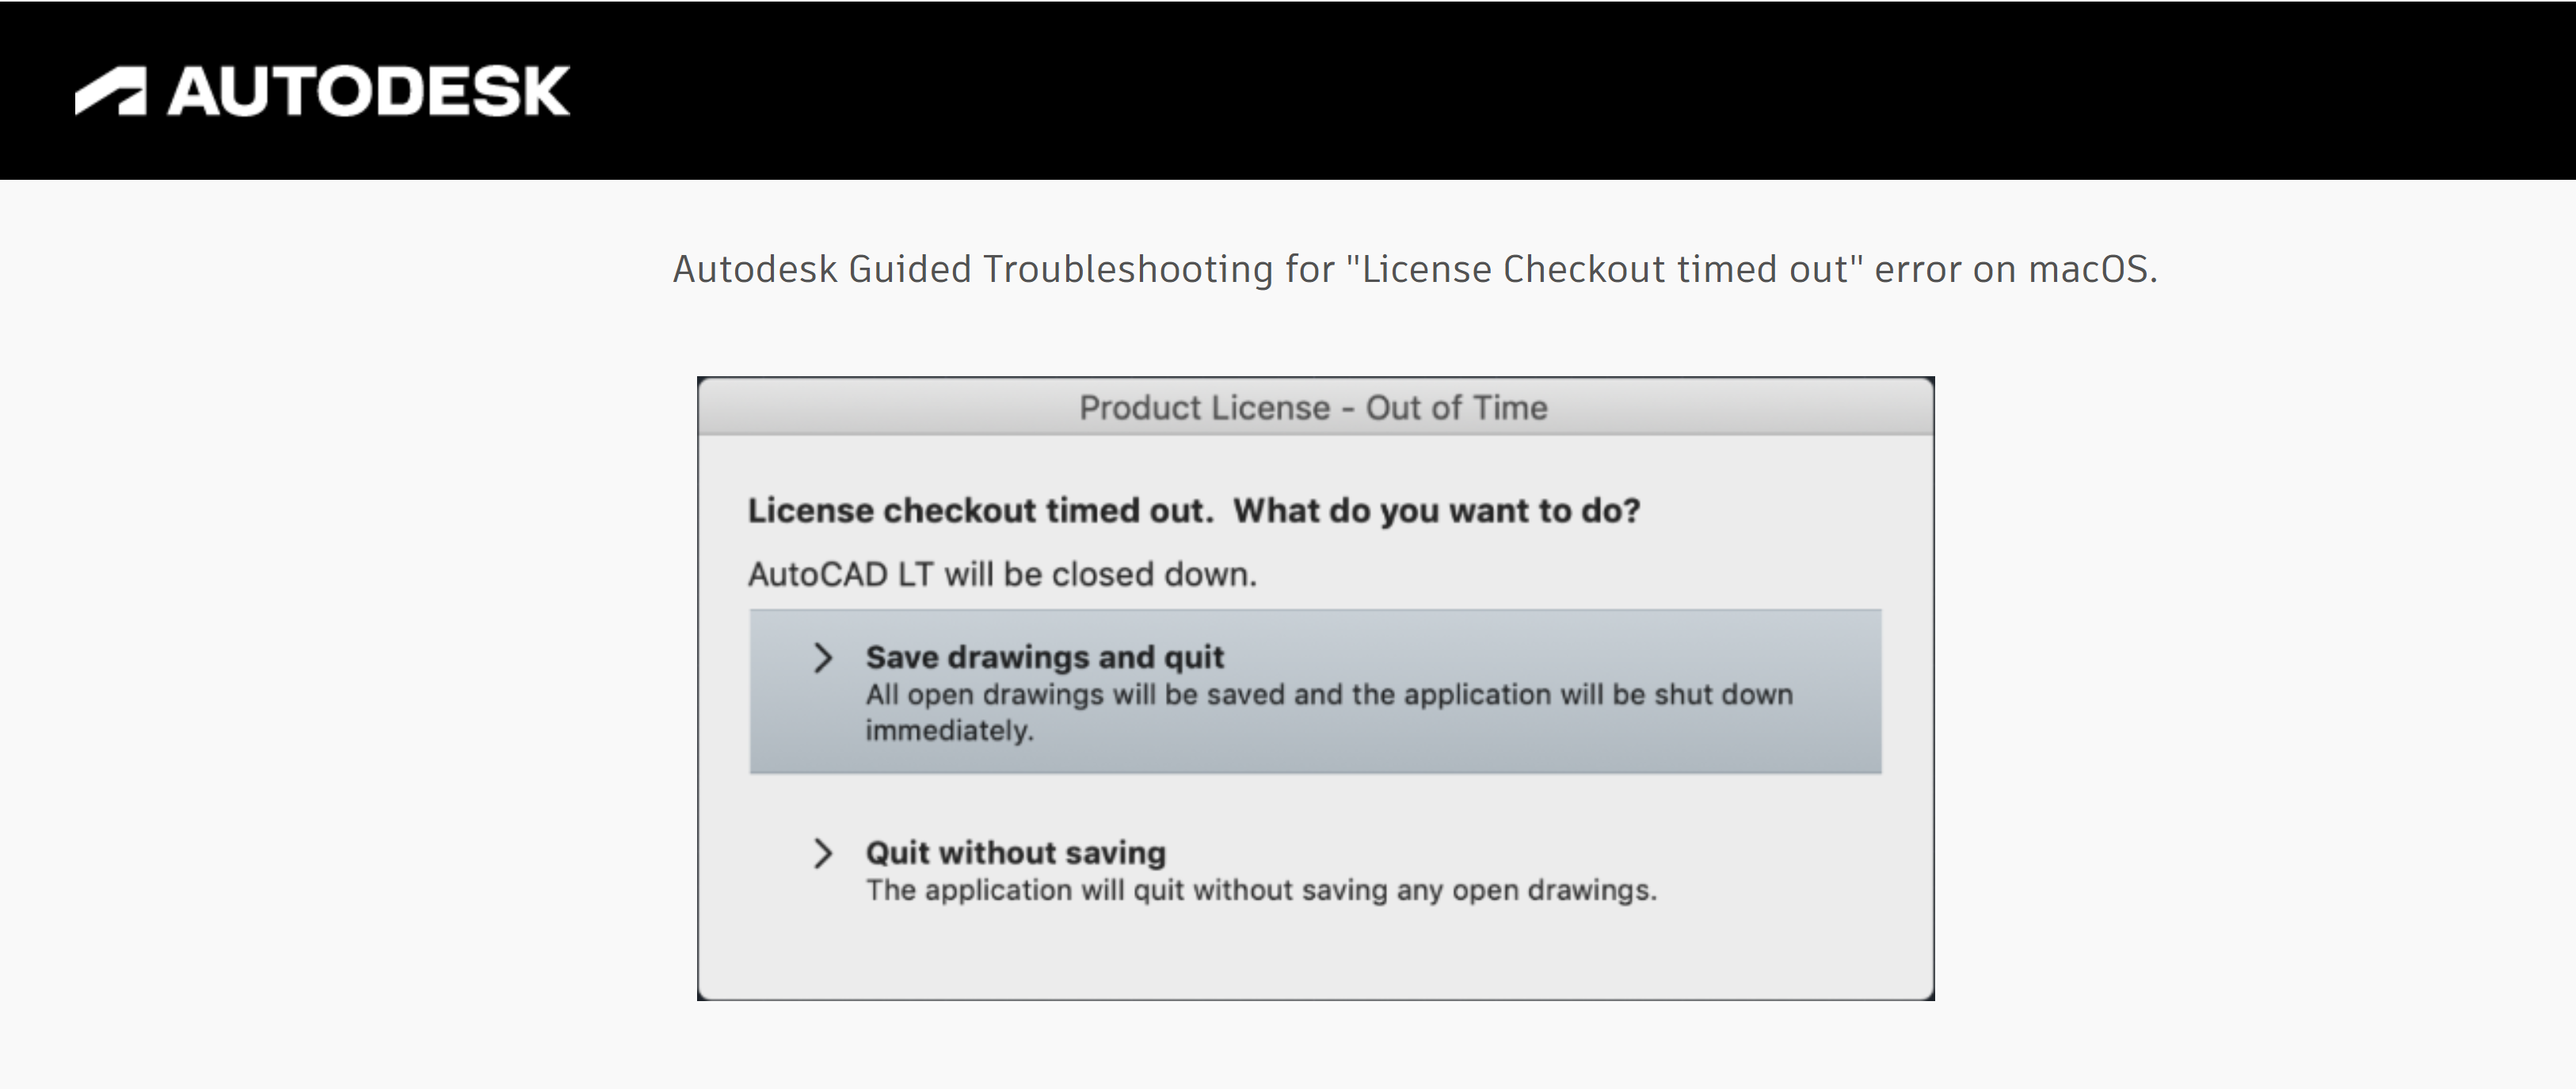Click the What do you want to do question
The width and height of the screenshot is (2576, 1089).
coord(1436,511)
